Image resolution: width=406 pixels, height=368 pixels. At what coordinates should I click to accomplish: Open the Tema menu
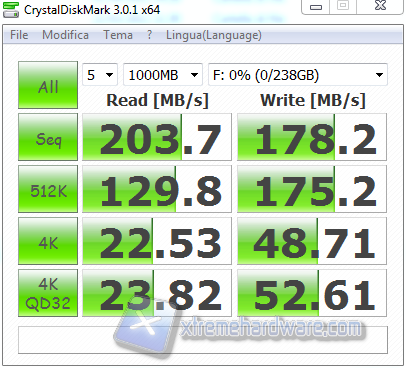coord(118,35)
